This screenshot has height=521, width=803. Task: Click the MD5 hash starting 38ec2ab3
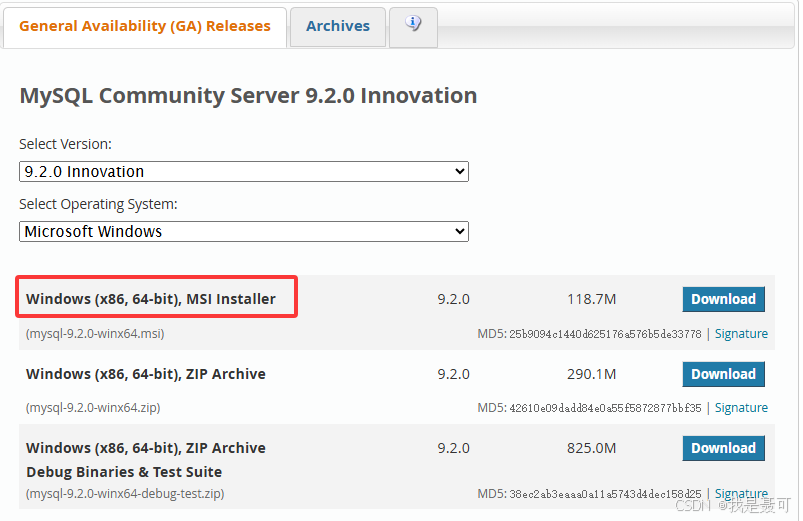(x=605, y=494)
